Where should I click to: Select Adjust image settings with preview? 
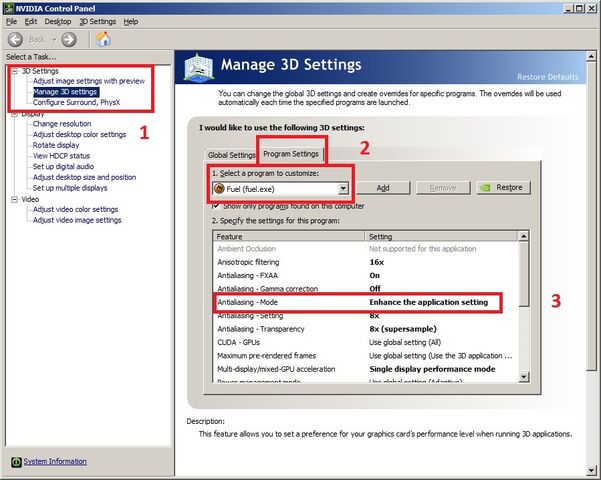(x=89, y=81)
